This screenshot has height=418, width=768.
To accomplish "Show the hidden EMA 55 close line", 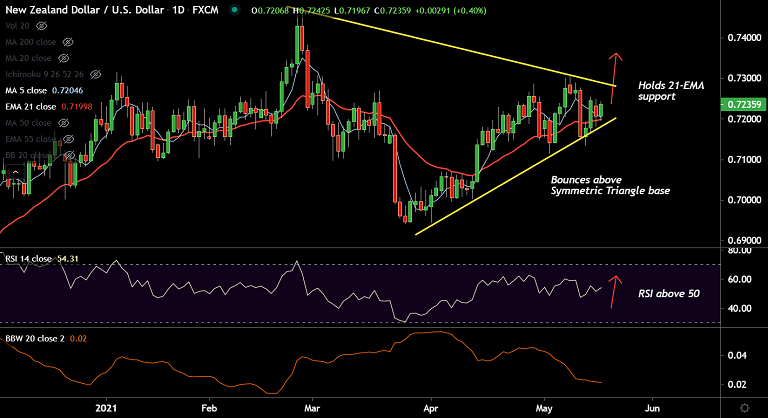I will click(69, 139).
